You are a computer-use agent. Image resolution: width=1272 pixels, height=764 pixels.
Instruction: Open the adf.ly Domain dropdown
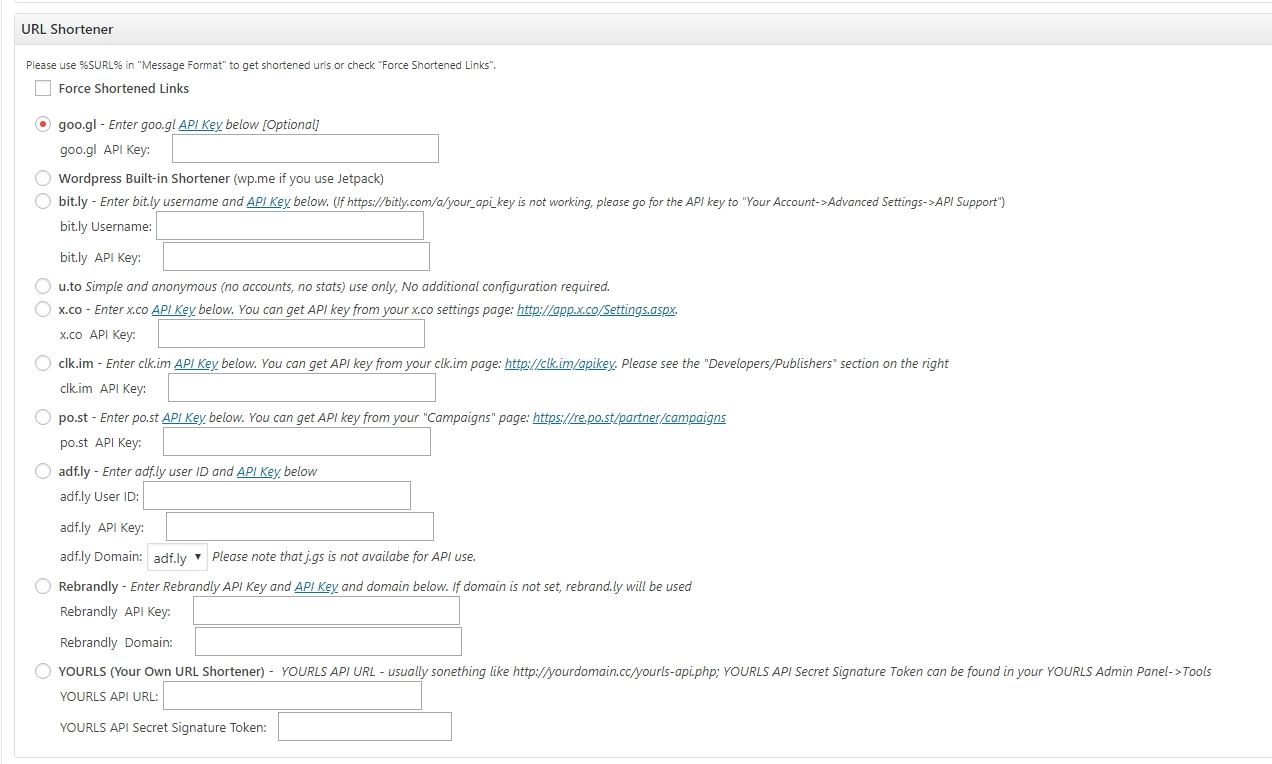tap(177, 557)
